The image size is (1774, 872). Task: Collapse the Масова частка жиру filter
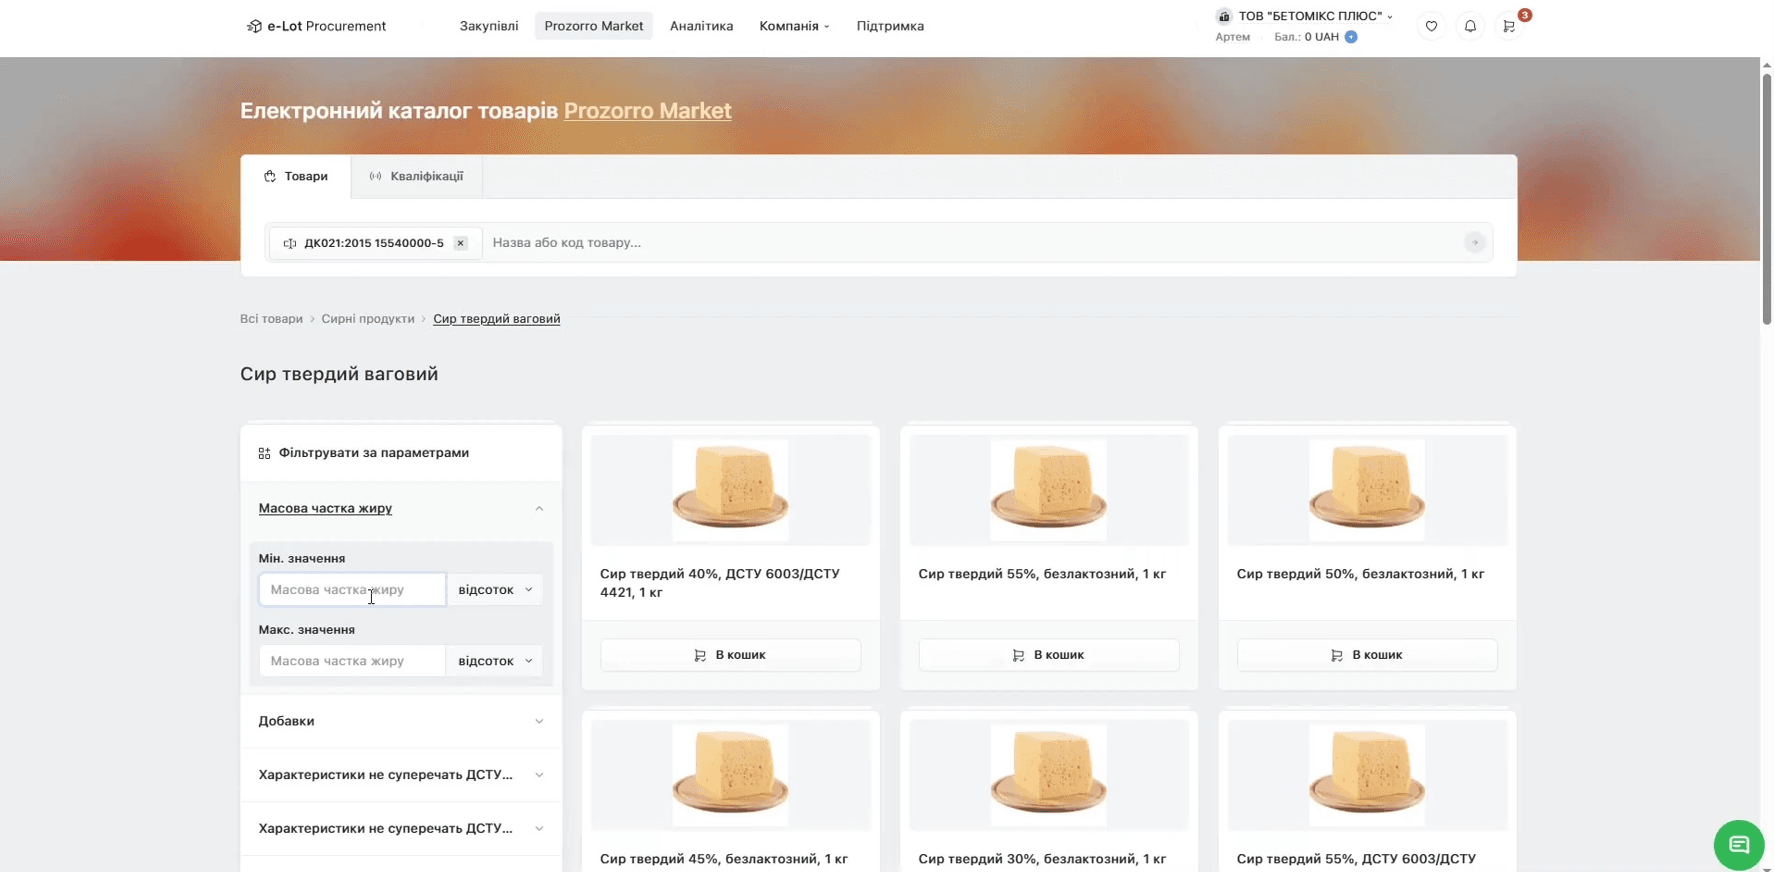pyautogui.click(x=401, y=508)
